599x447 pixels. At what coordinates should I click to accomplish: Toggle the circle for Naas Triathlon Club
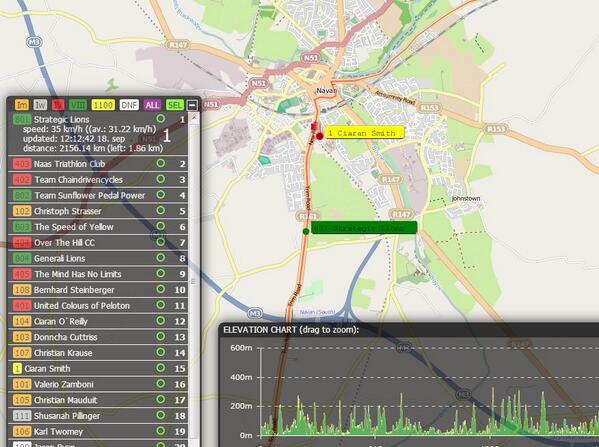tap(161, 163)
